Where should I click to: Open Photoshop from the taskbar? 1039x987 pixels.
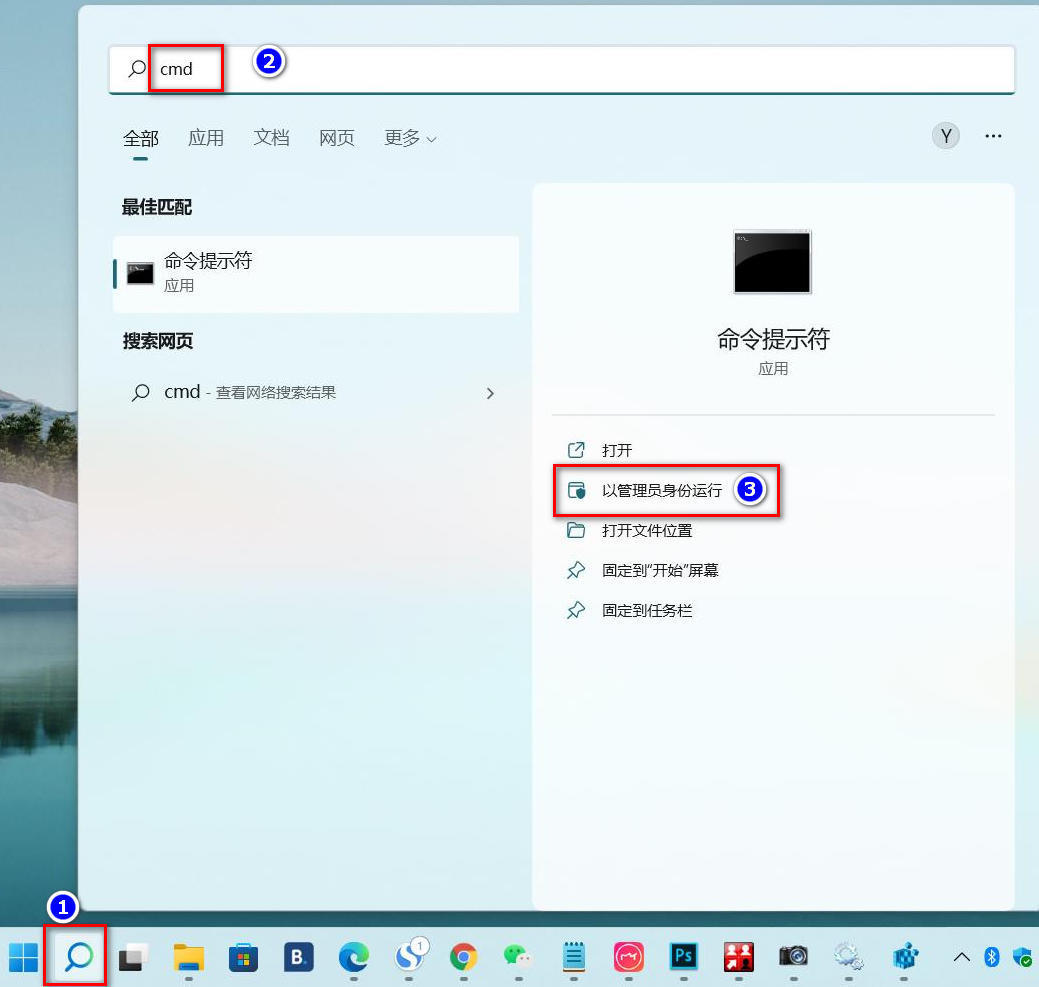(x=683, y=957)
